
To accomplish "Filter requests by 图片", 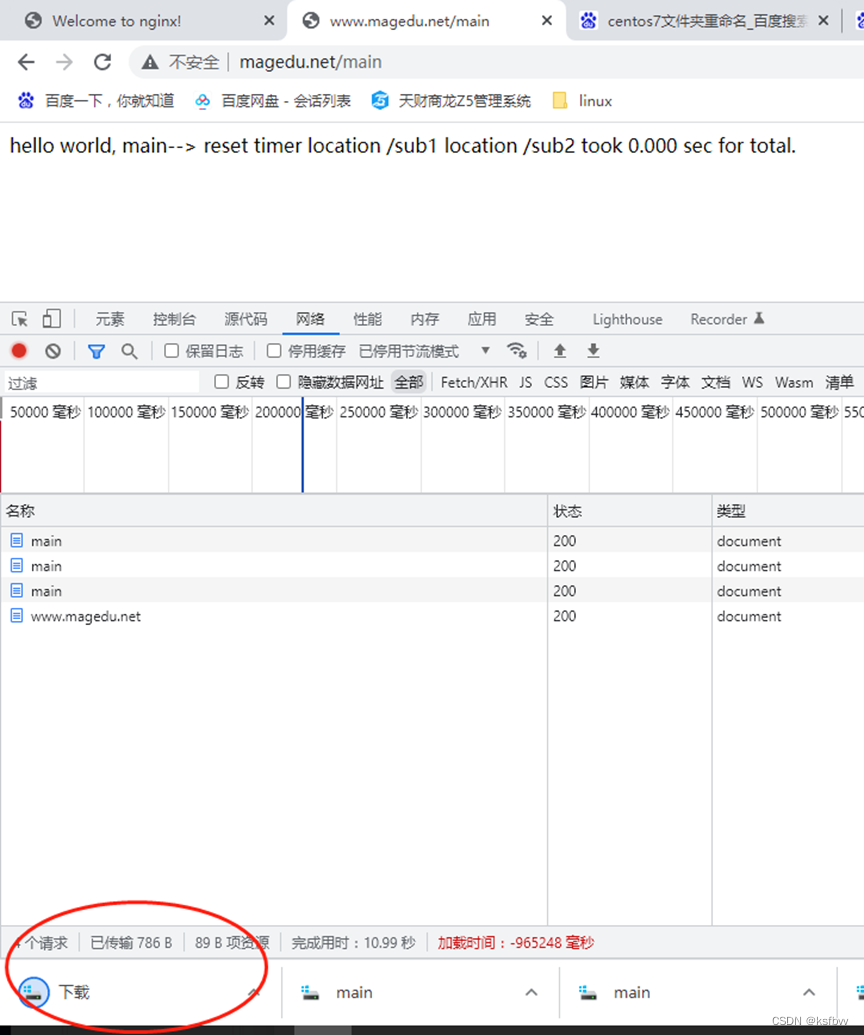I will [x=594, y=382].
